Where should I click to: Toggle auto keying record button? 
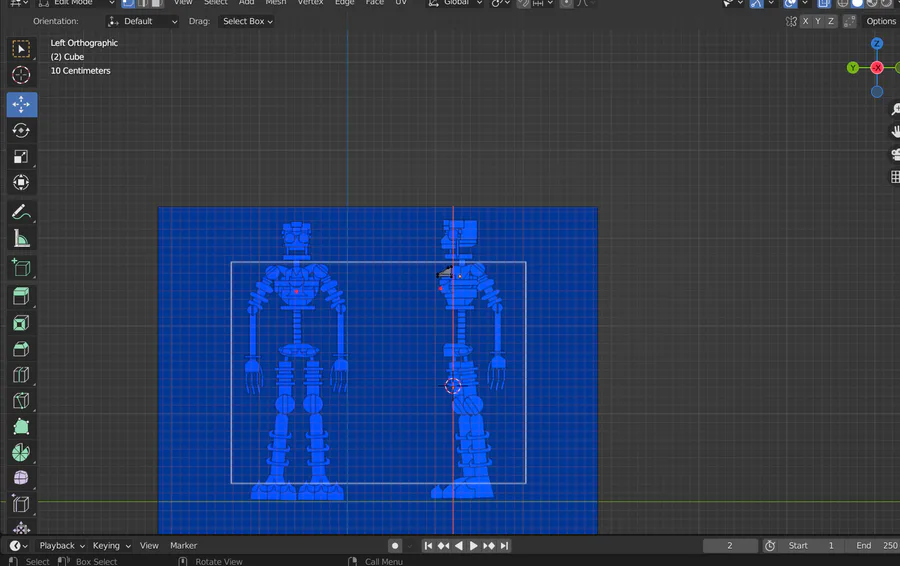[394, 546]
